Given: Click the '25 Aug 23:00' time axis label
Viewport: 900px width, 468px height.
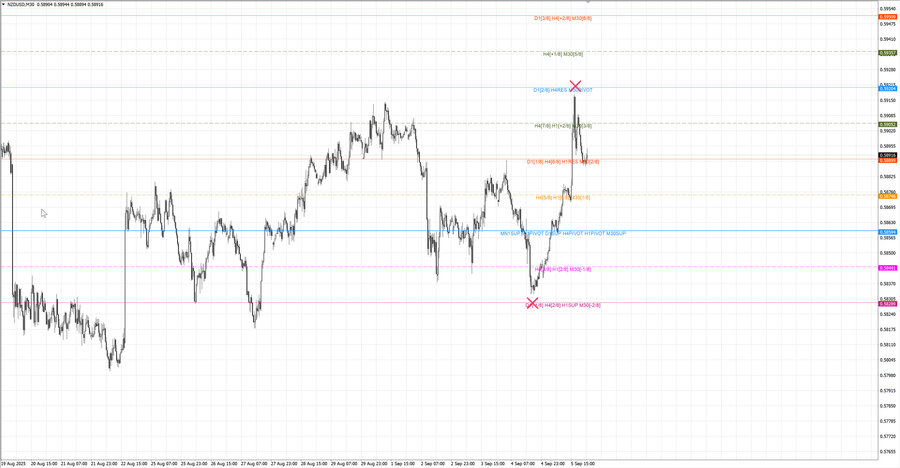Looking at the screenshot, I should tap(194, 463).
